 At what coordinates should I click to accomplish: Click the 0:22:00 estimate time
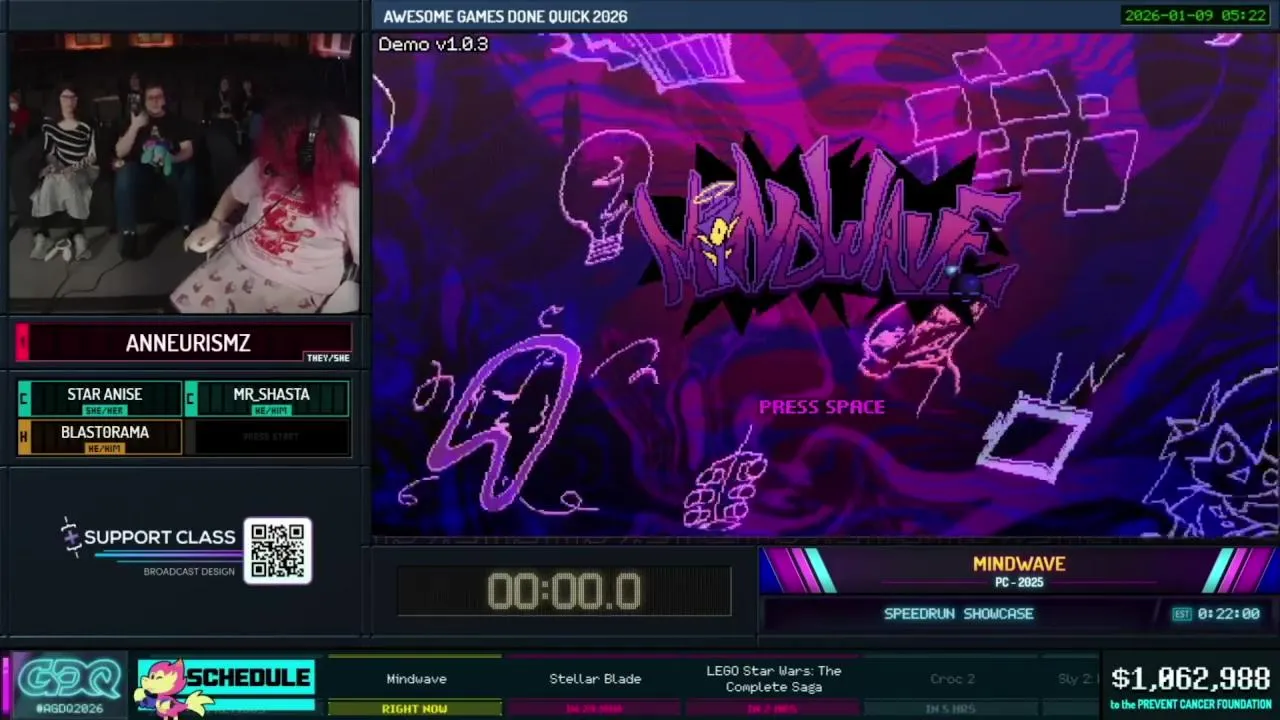(1228, 614)
